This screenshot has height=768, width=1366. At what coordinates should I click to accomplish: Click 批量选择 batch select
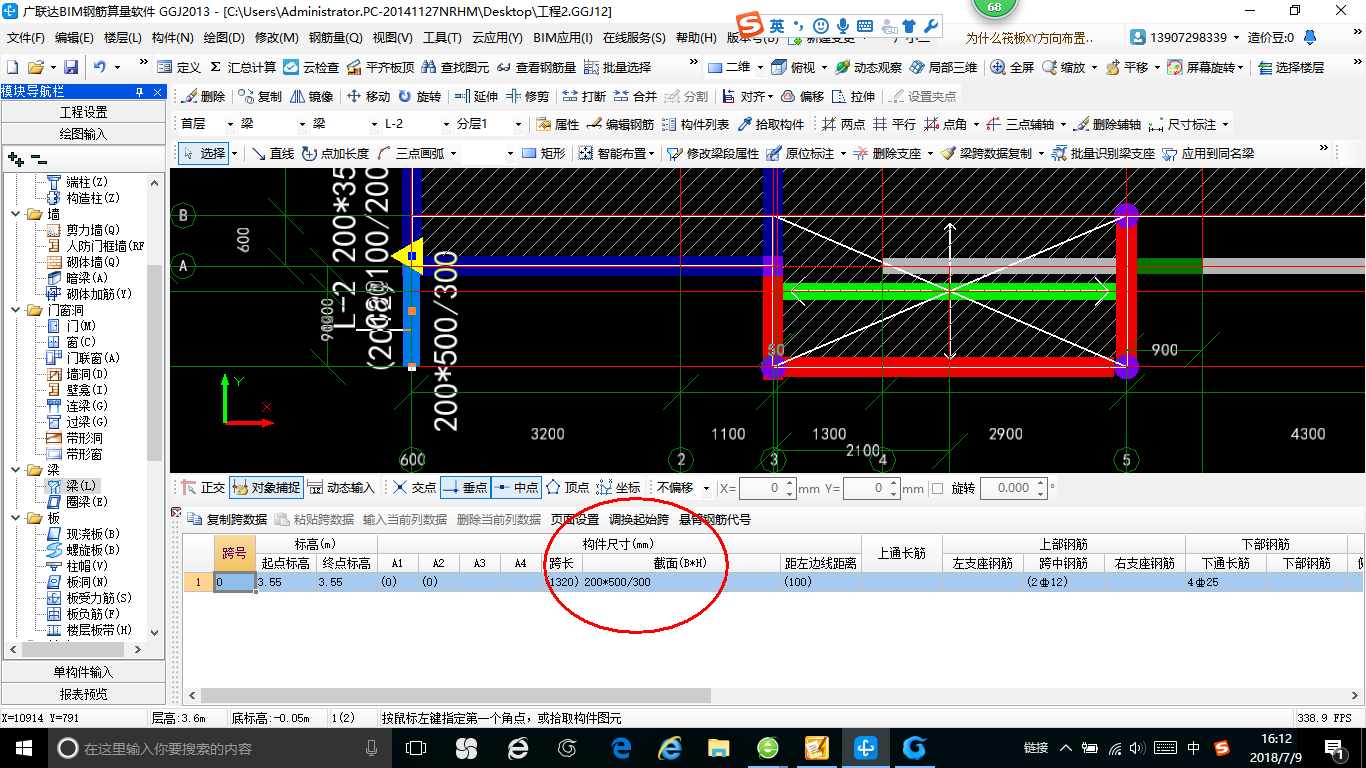tap(617, 67)
